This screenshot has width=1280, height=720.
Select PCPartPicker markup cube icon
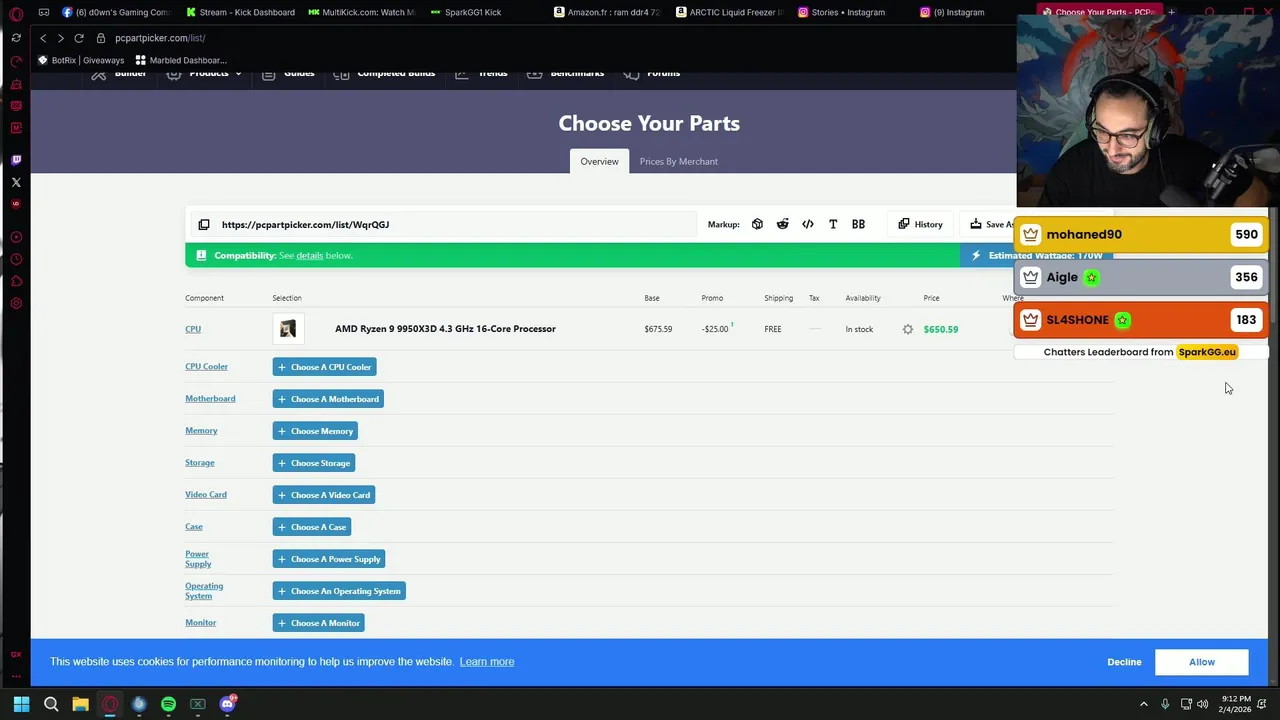point(757,225)
